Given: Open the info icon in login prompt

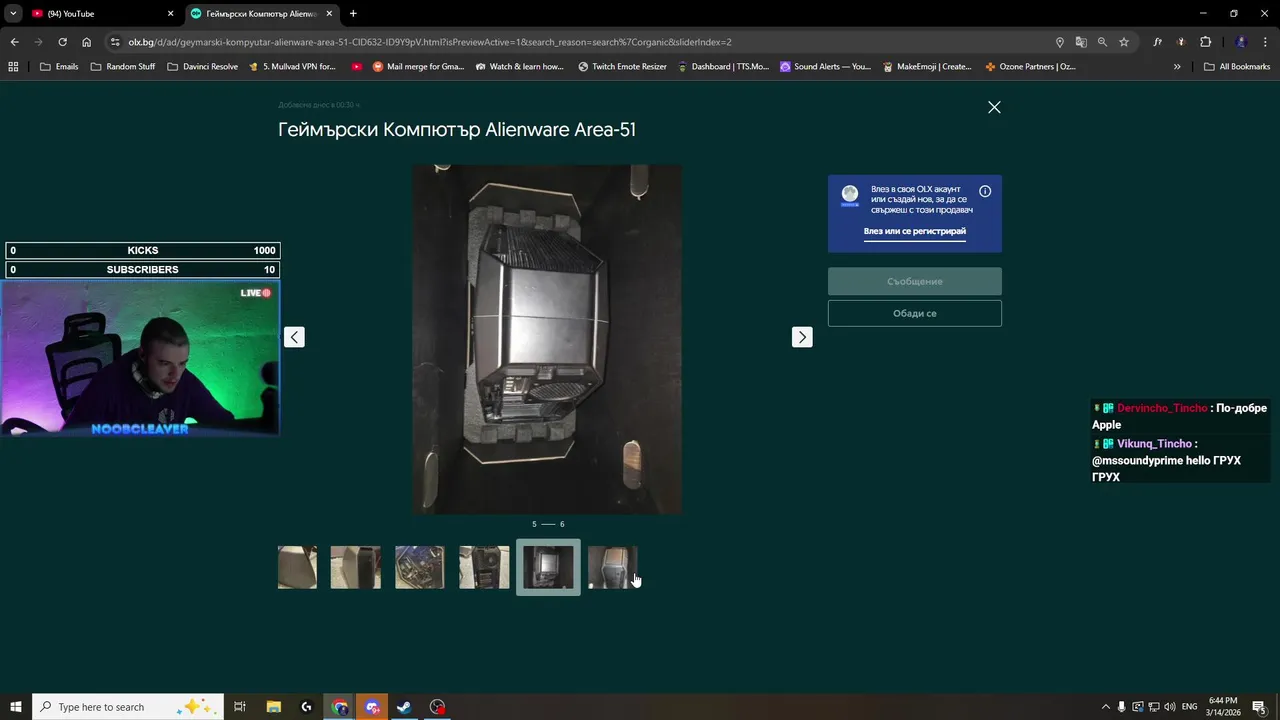Looking at the screenshot, I should tap(985, 191).
